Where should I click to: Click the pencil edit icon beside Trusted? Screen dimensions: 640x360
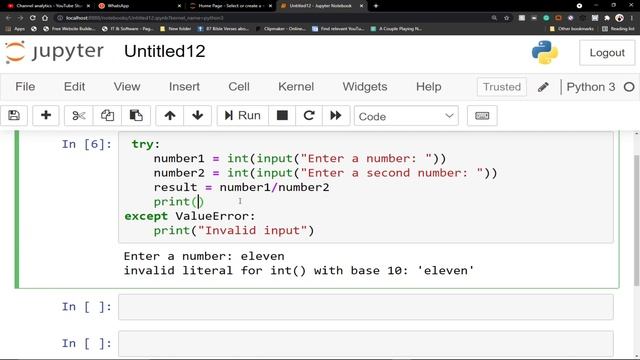pyautogui.click(x=543, y=87)
